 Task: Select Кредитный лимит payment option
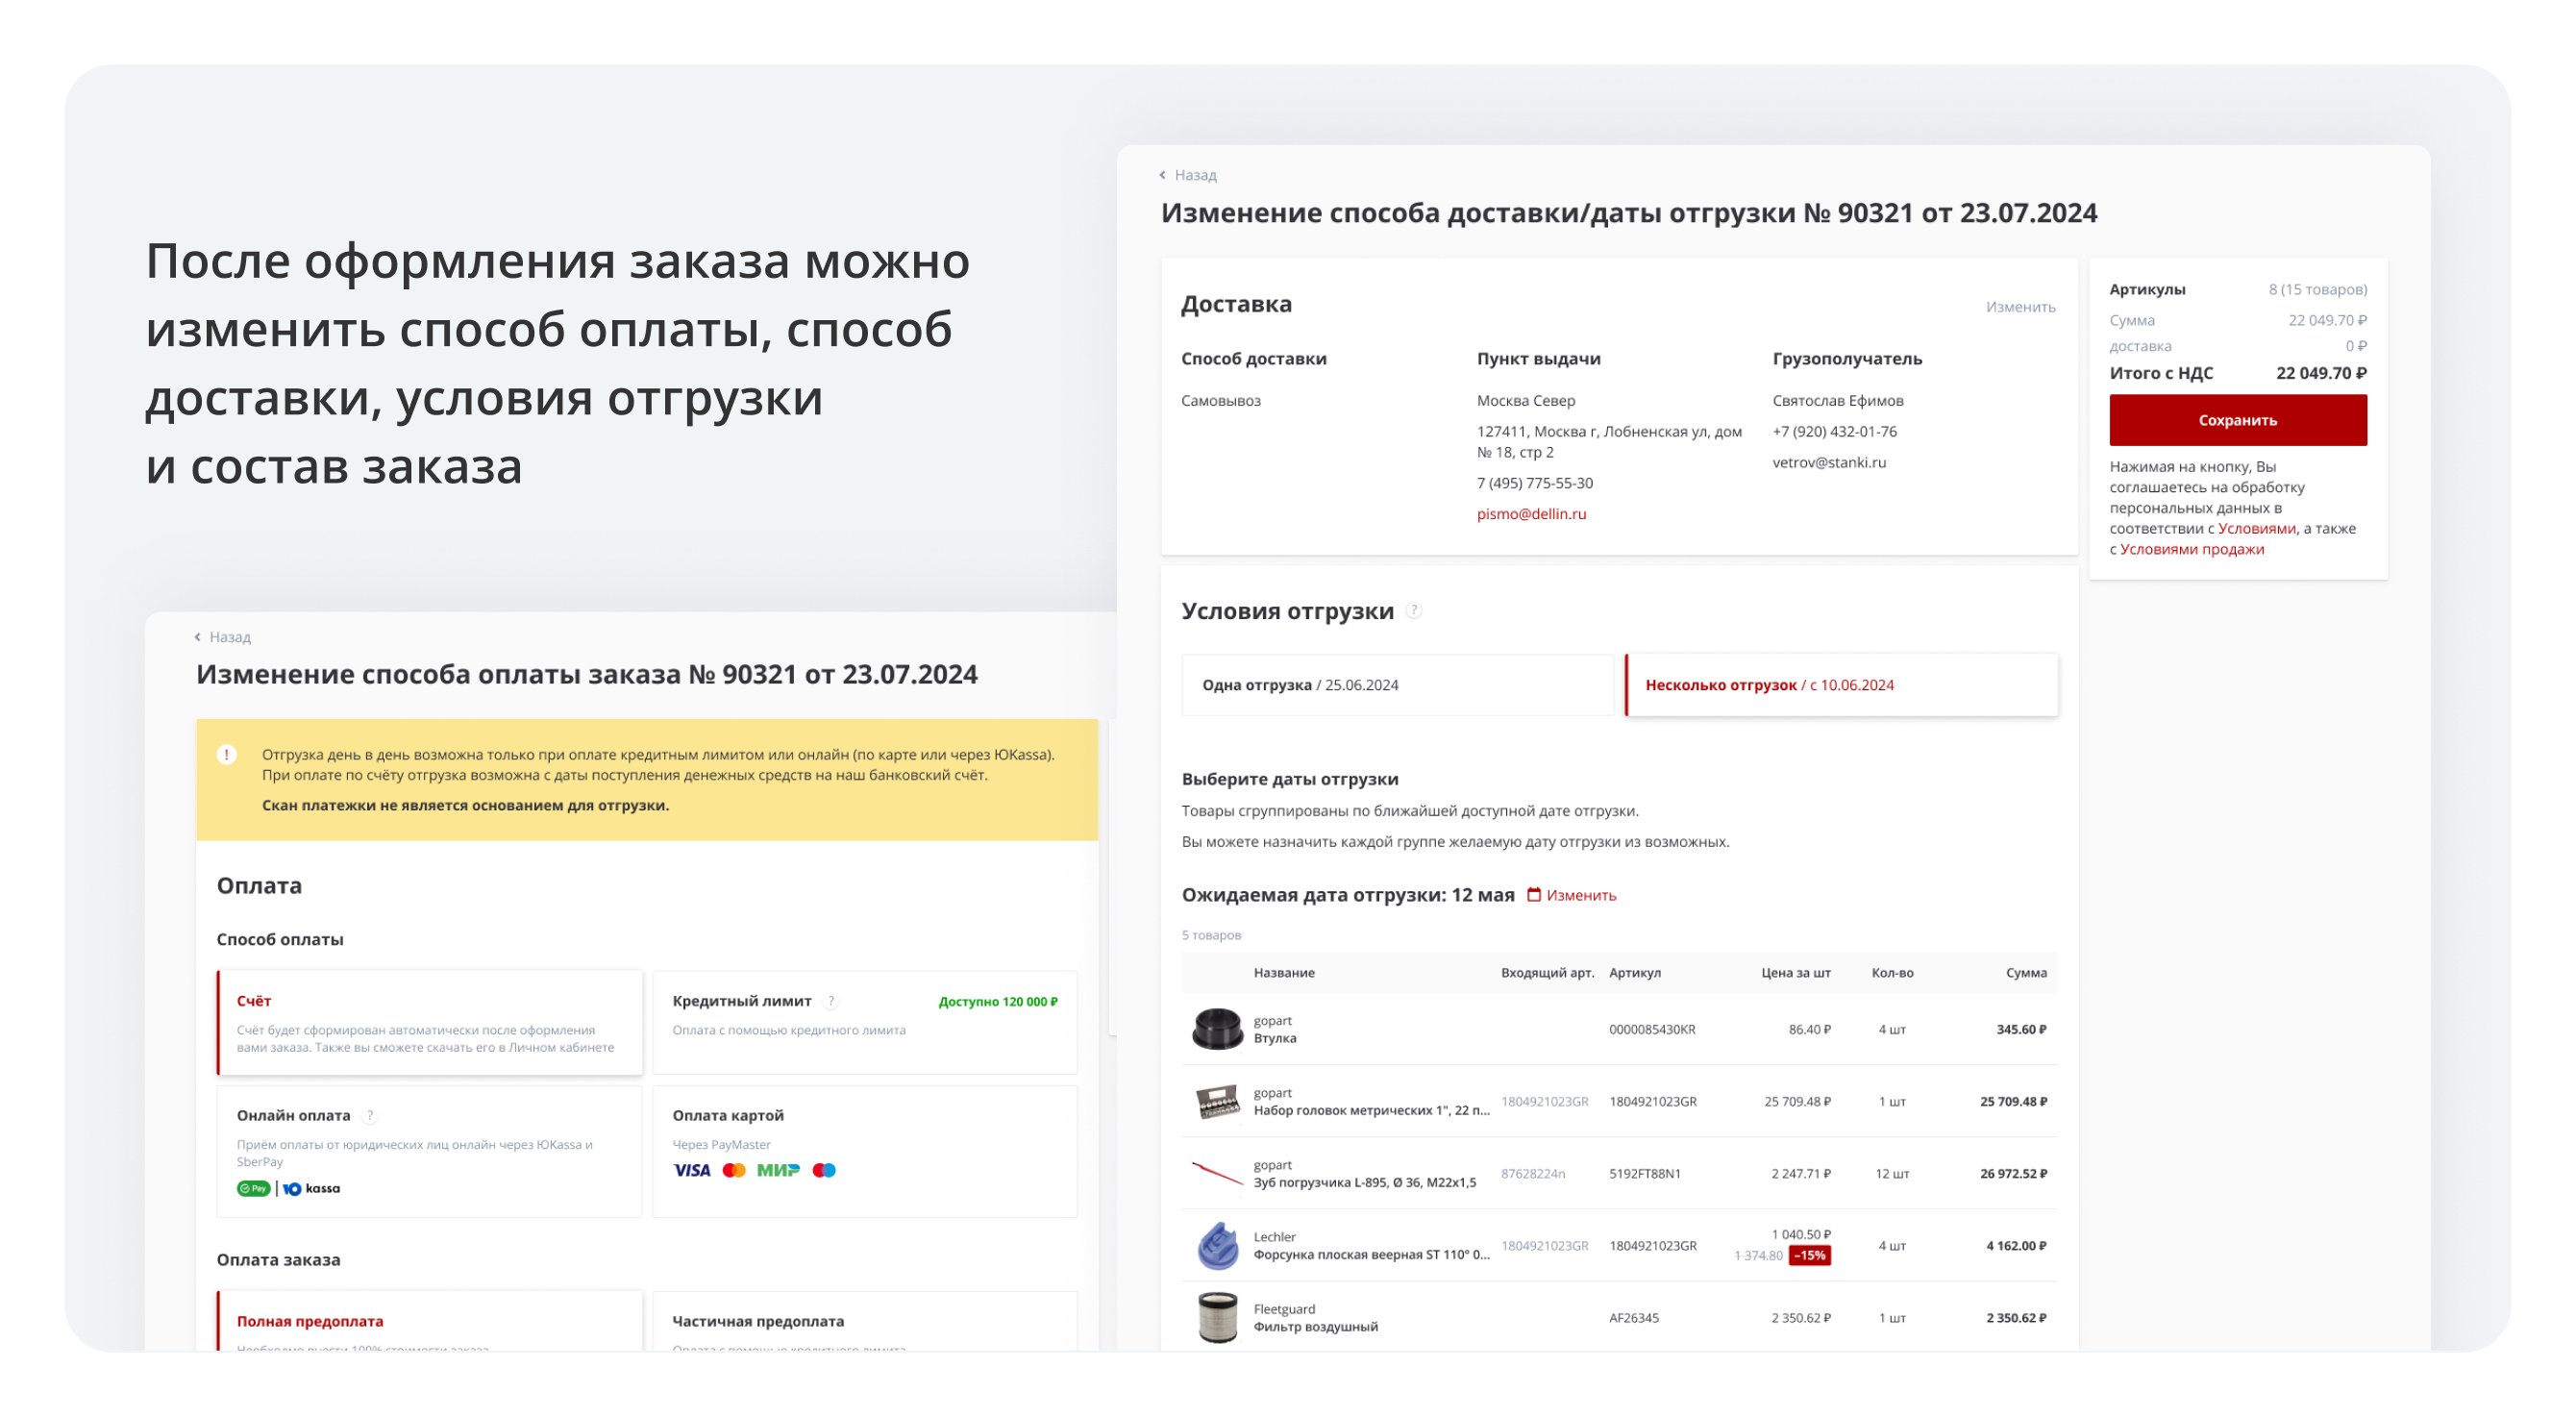tap(864, 1022)
